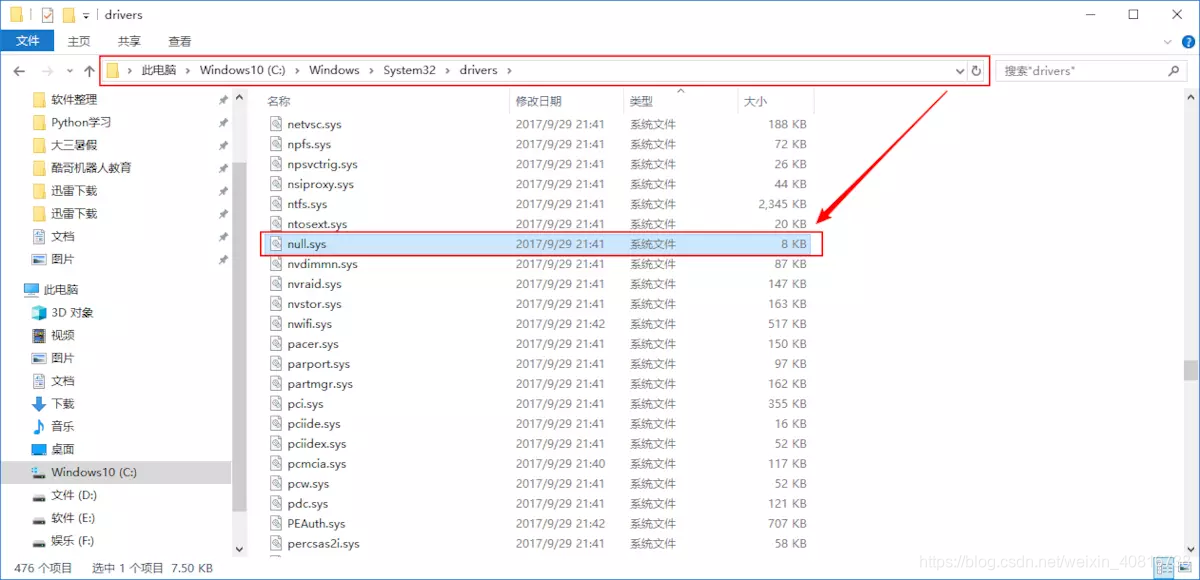
Task: Click the pin icon beside 大三暑假
Action: 223,146
